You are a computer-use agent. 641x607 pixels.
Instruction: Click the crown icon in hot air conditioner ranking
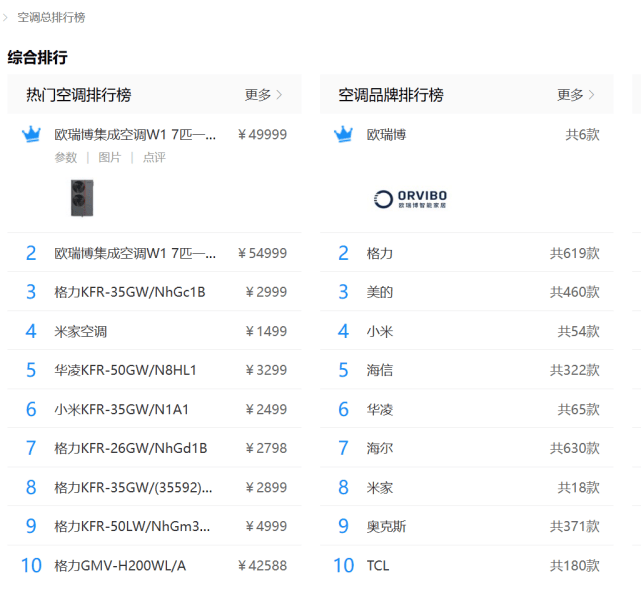coord(31,135)
